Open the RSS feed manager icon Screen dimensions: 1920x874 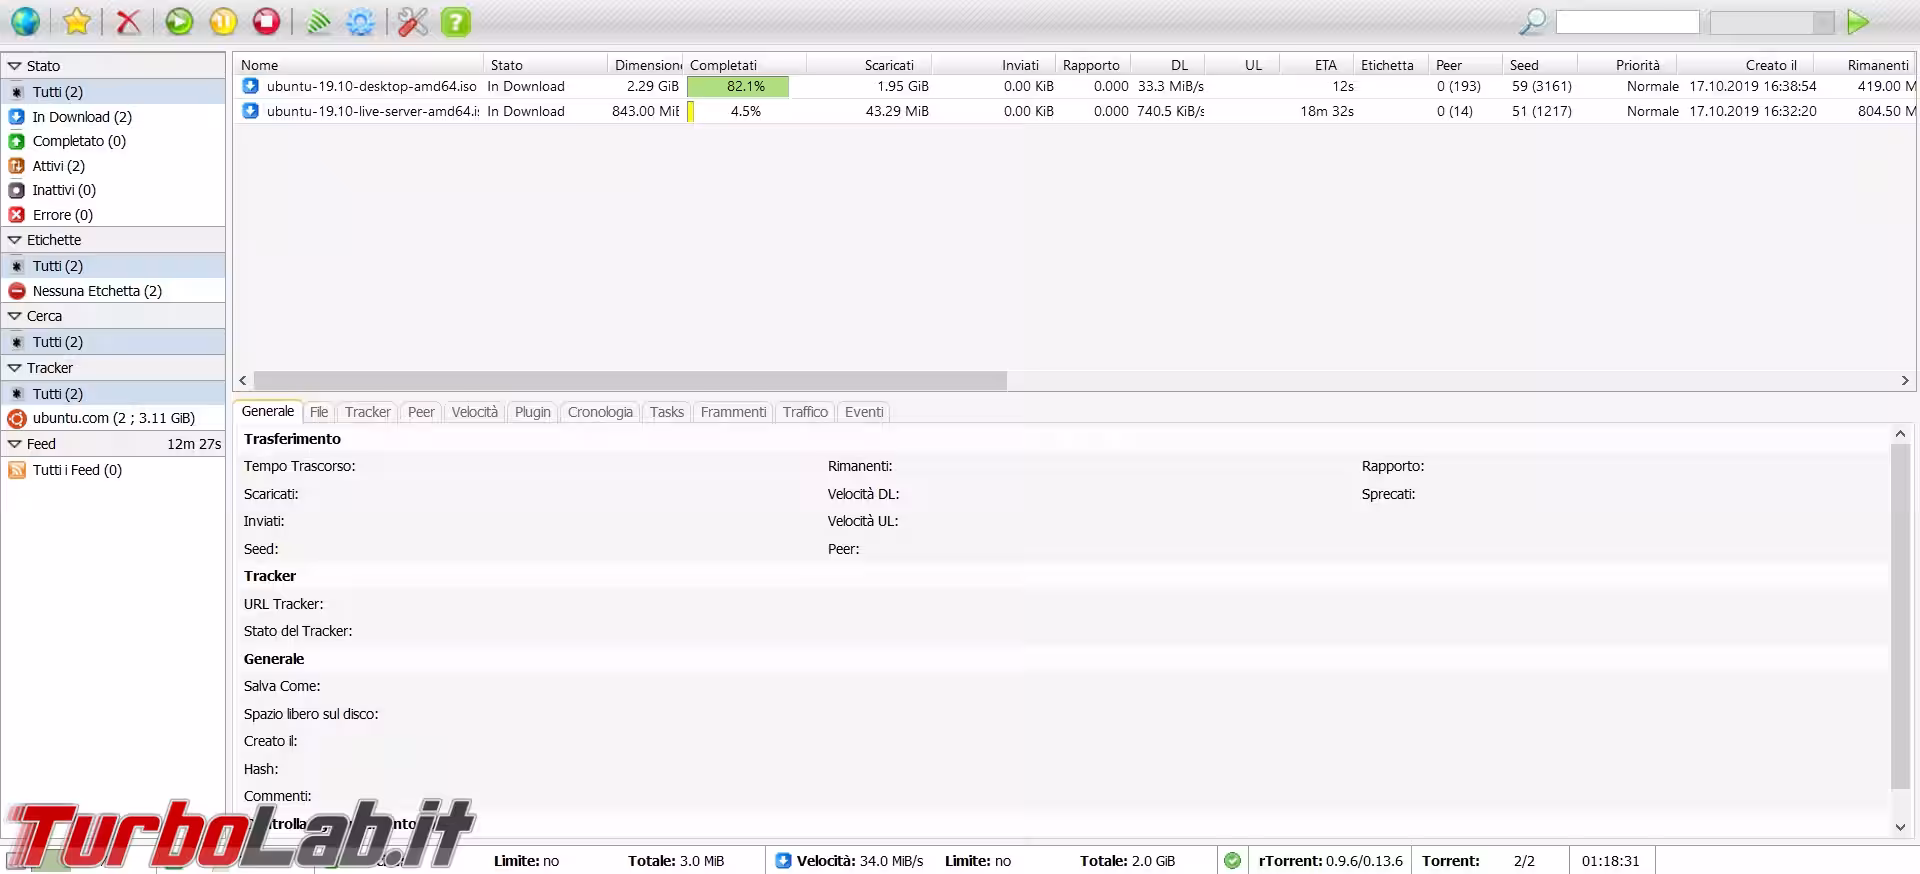[x=319, y=21]
